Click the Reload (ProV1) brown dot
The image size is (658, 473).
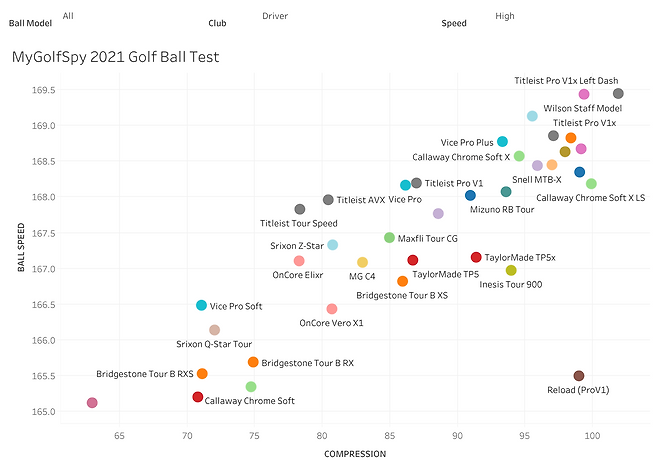coord(579,376)
